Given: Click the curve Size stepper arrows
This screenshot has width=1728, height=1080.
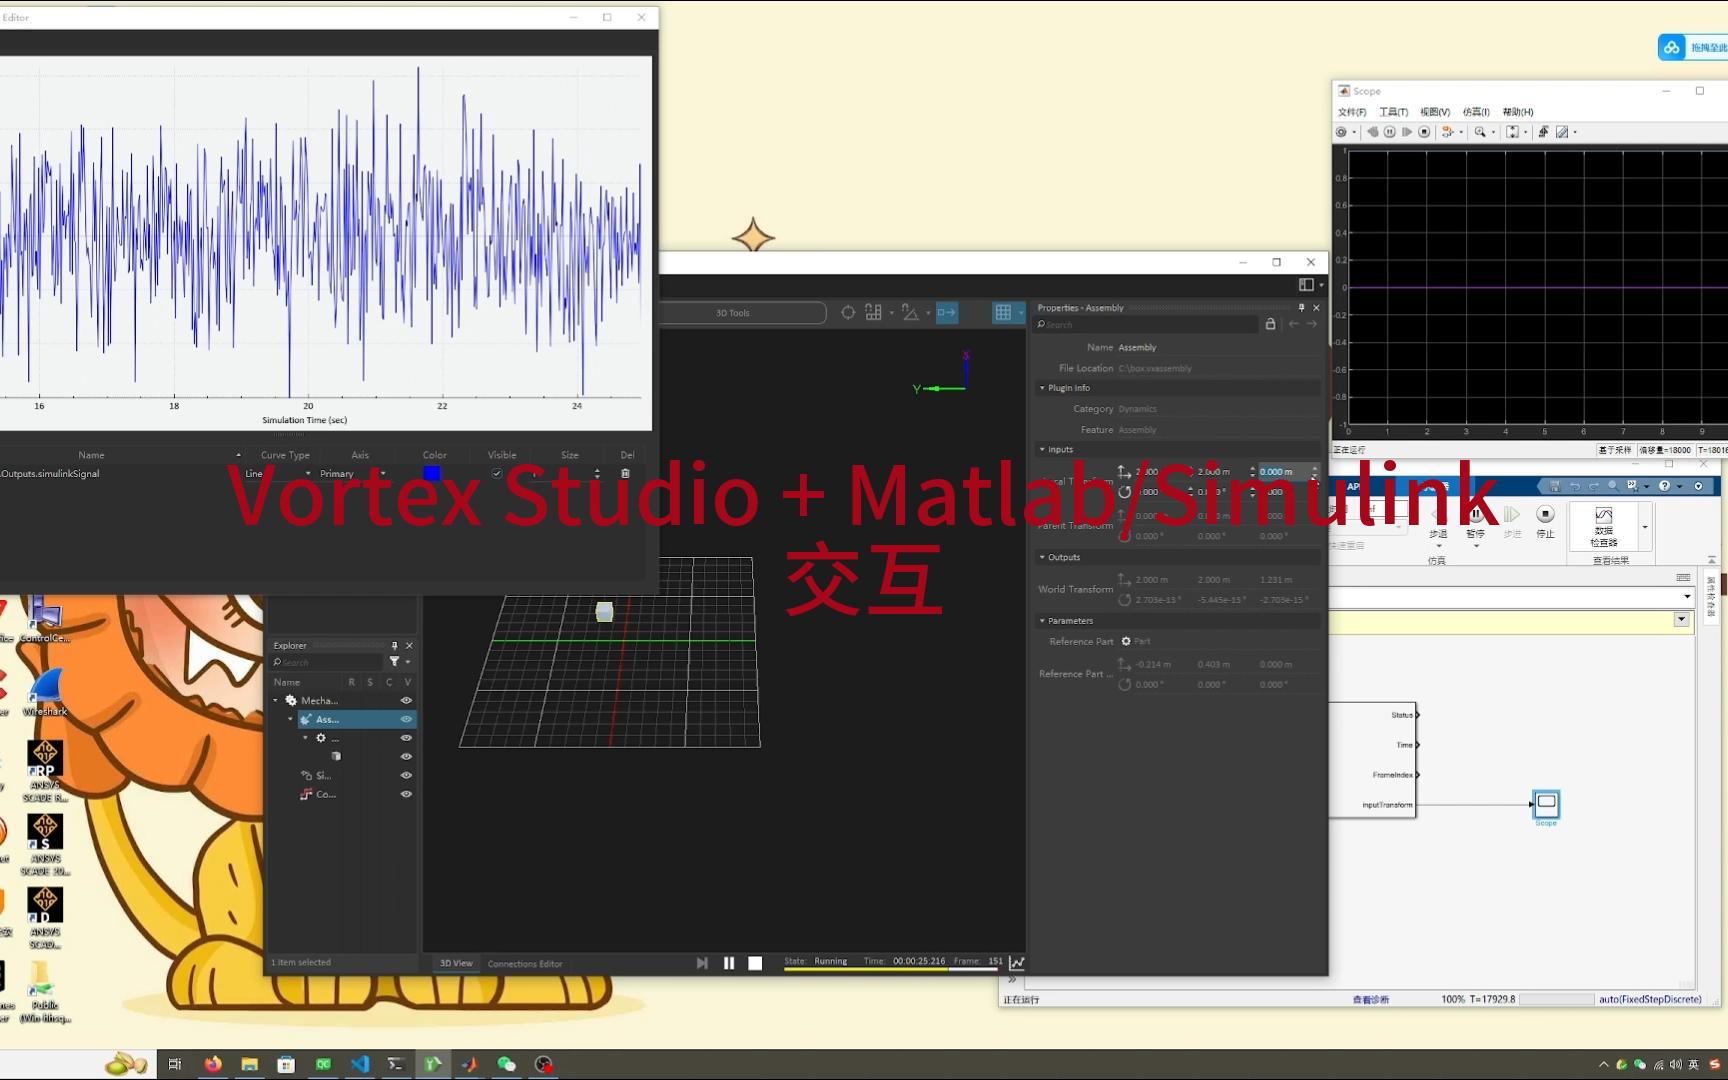Looking at the screenshot, I should (597, 474).
